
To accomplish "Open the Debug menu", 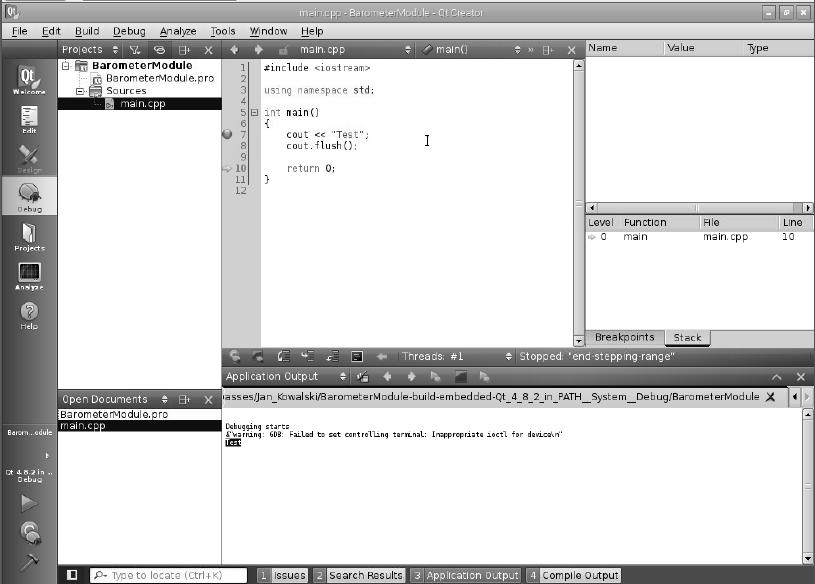I will pos(129,31).
